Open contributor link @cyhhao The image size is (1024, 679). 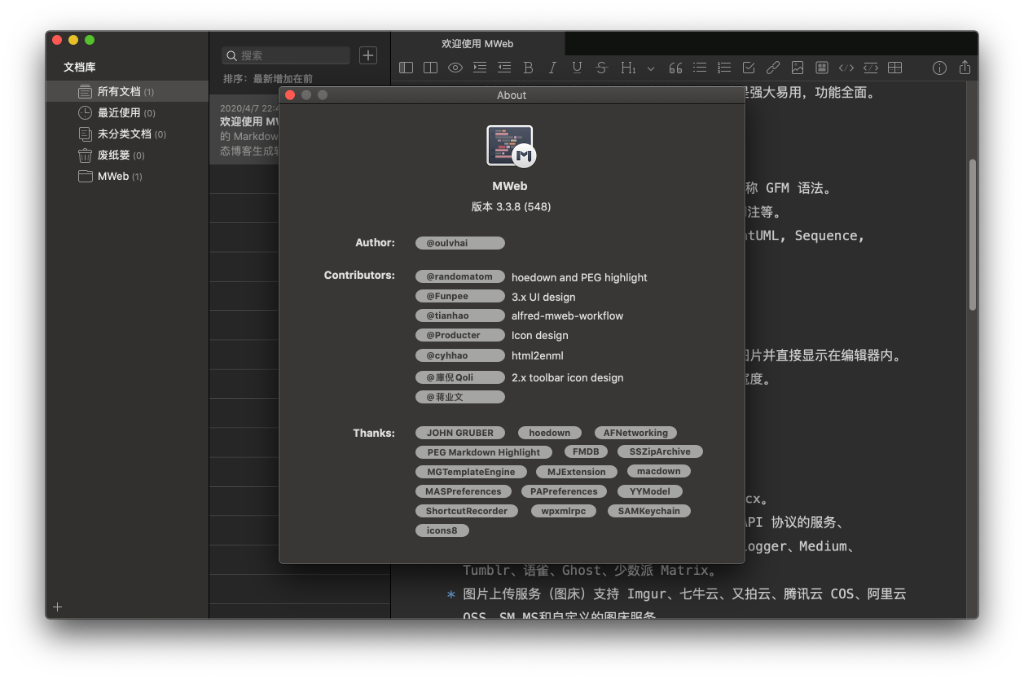(460, 356)
